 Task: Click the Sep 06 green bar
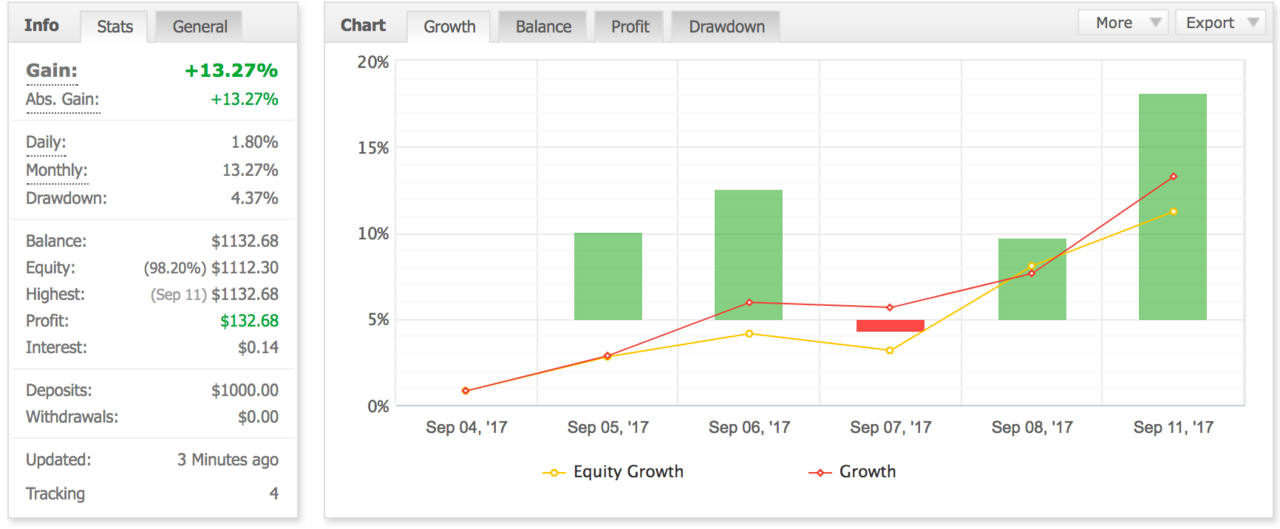pyautogui.click(x=748, y=255)
